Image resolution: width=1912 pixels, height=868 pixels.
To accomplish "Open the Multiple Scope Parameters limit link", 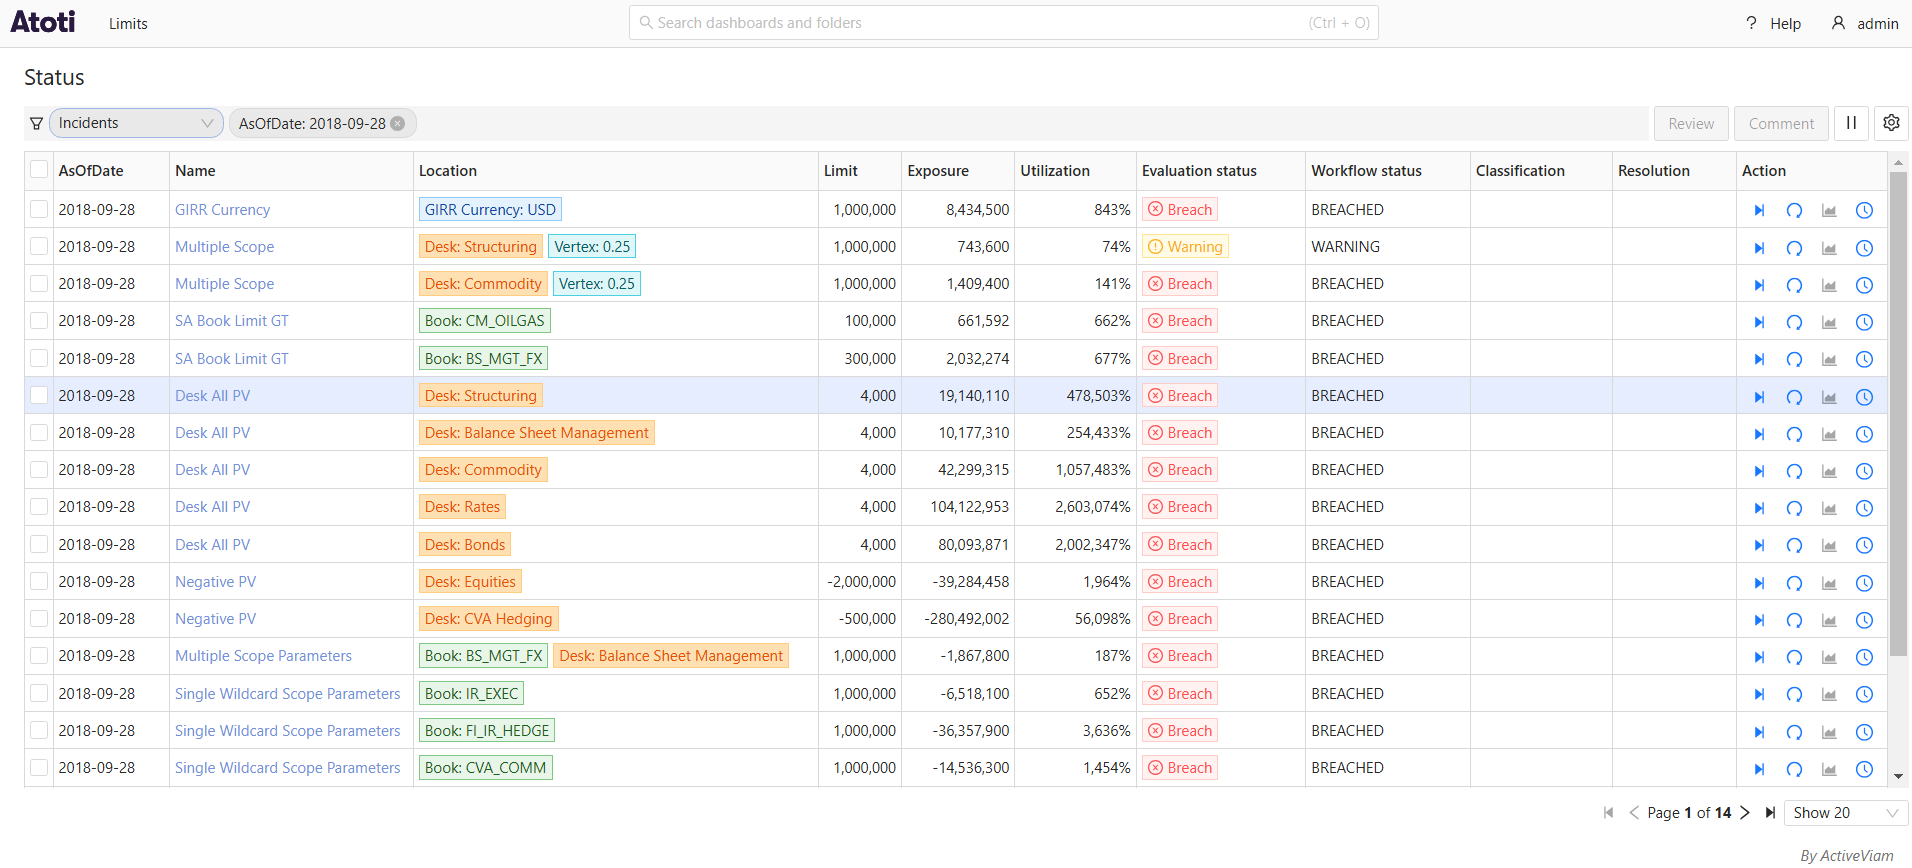I will 263,656.
